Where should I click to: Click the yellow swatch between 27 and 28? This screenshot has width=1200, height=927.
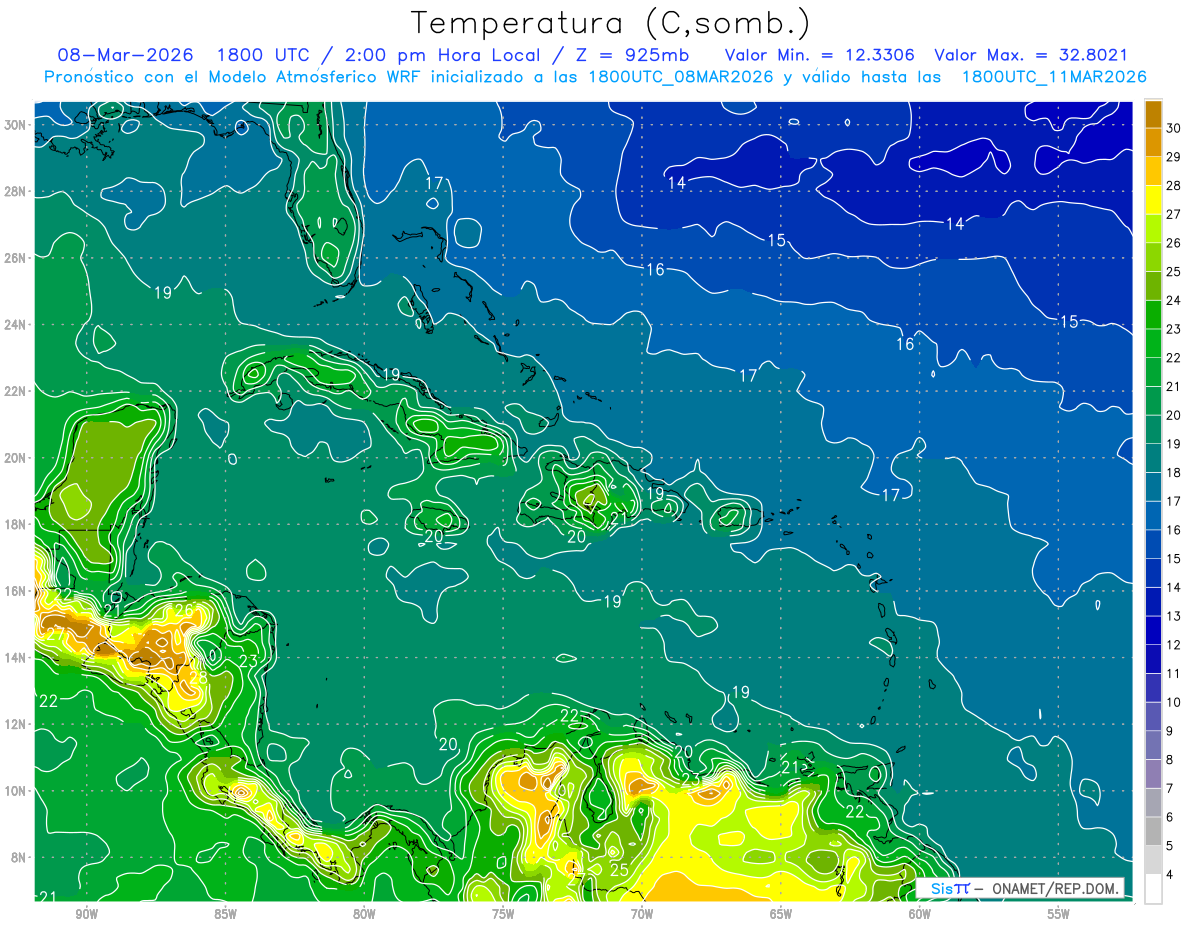point(1153,199)
